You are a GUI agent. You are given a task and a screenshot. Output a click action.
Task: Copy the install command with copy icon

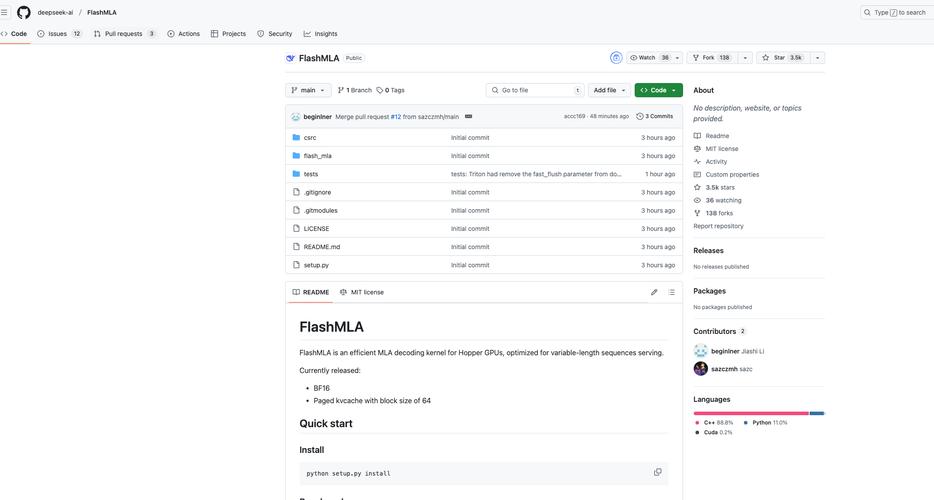pos(658,472)
